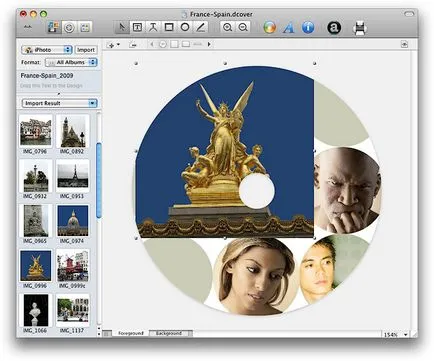Viewport: 434px width, 361px height.
Task: Select the arrow selection tool
Action: click(122, 27)
